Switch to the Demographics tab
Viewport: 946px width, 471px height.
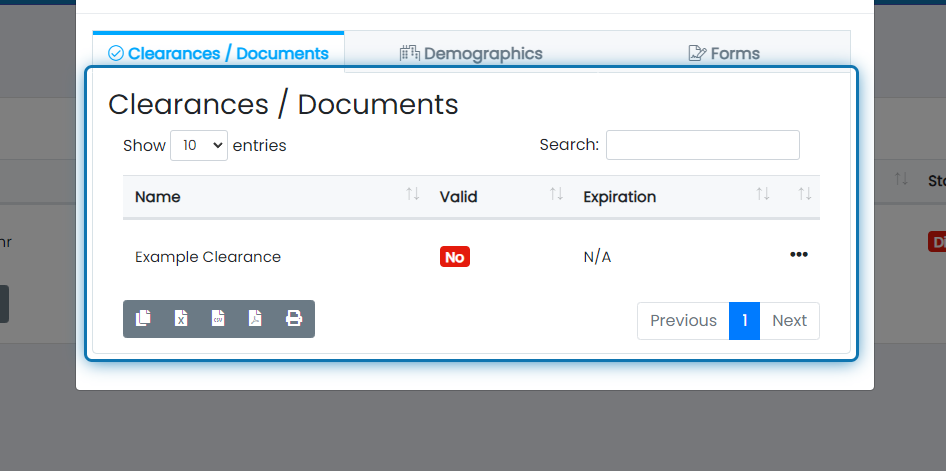pyautogui.click(x=471, y=54)
